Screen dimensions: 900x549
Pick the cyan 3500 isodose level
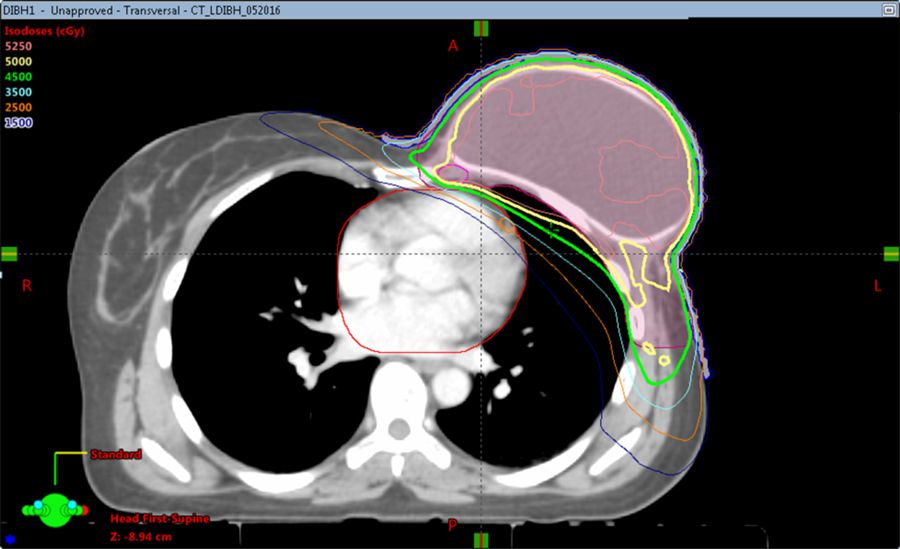coord(19,92)
